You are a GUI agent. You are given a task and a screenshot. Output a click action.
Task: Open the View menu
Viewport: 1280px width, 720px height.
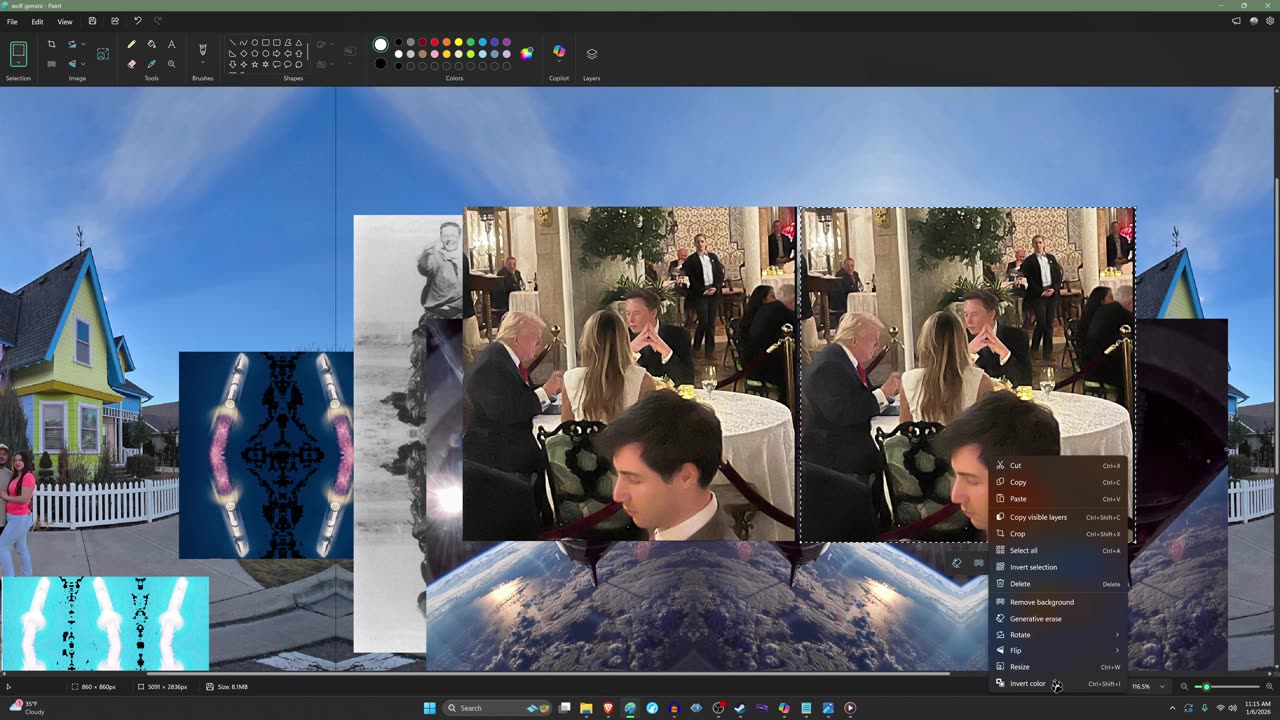point(64,21)
